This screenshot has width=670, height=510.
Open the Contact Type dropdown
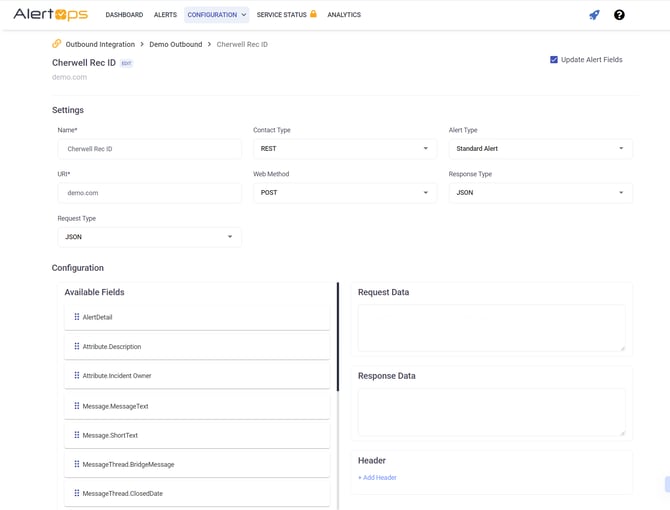(x=345, y=149)
